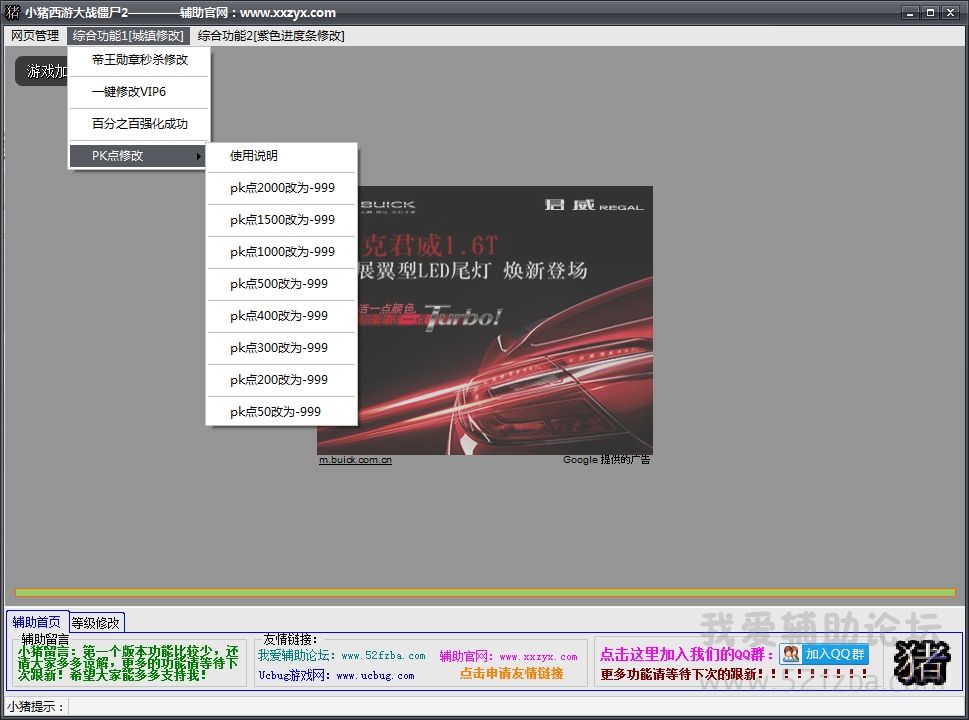Open the 网页管理 menu
This screenshot has width=969, height=720.
point(35,35)
